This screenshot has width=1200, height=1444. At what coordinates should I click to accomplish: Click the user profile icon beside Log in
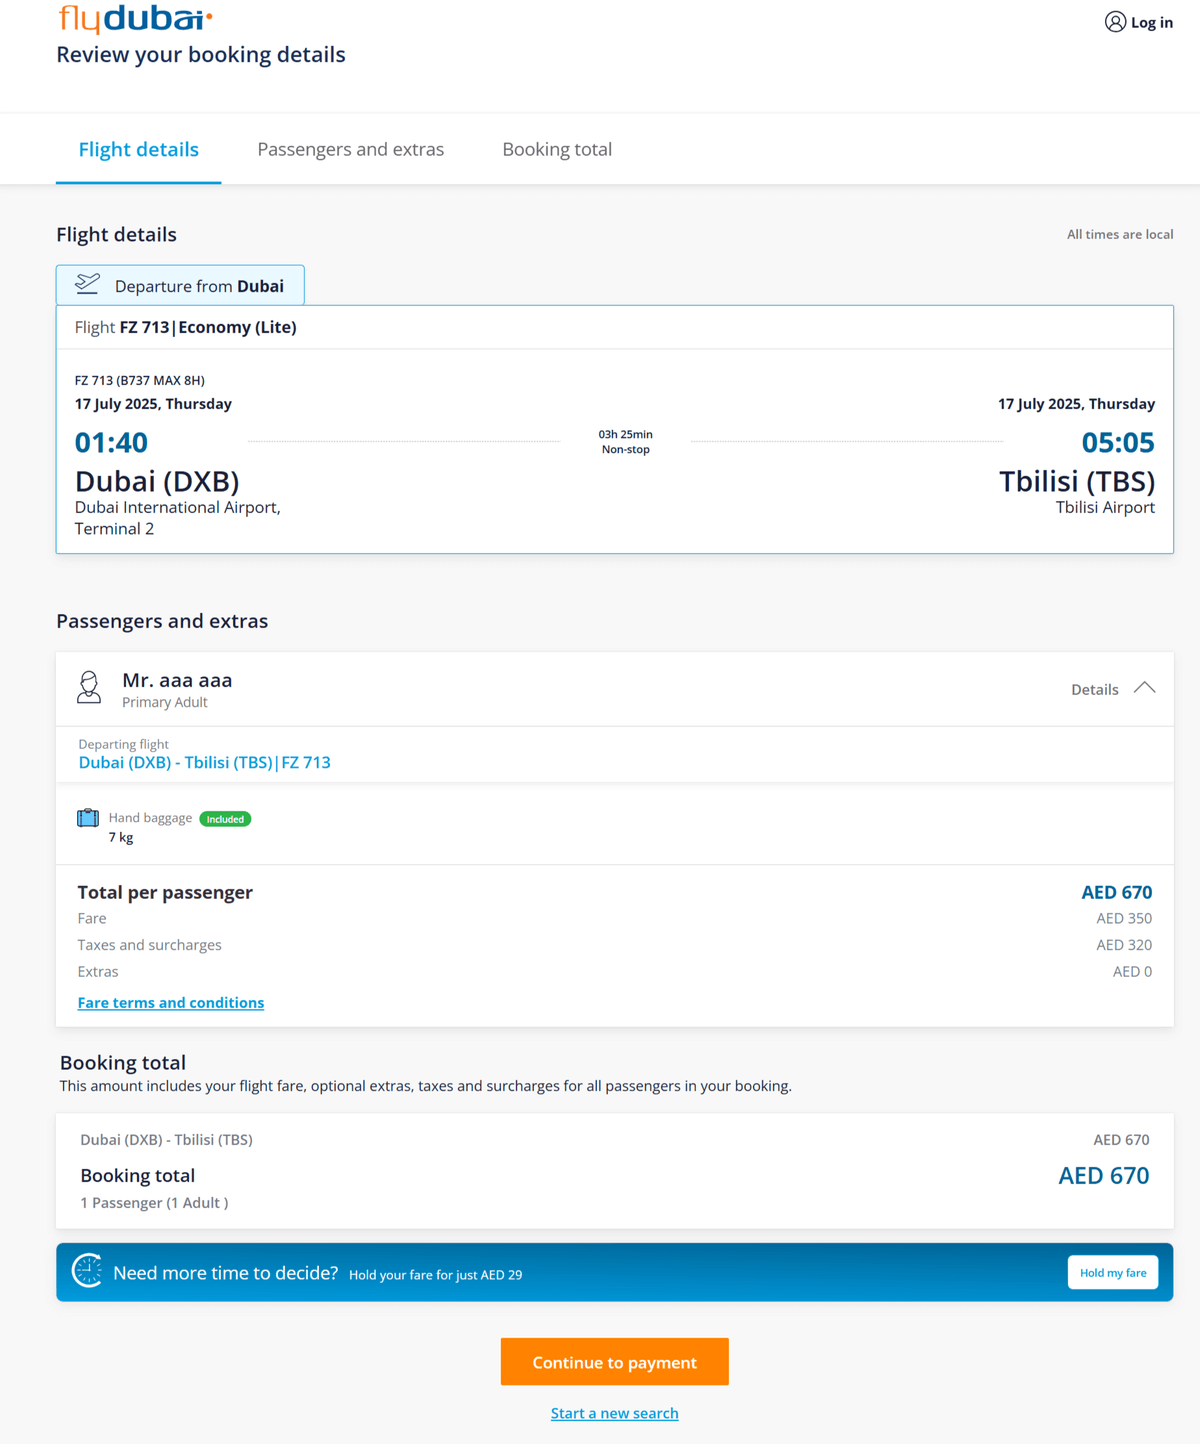pyautogui.click(x=1115, y=22)
